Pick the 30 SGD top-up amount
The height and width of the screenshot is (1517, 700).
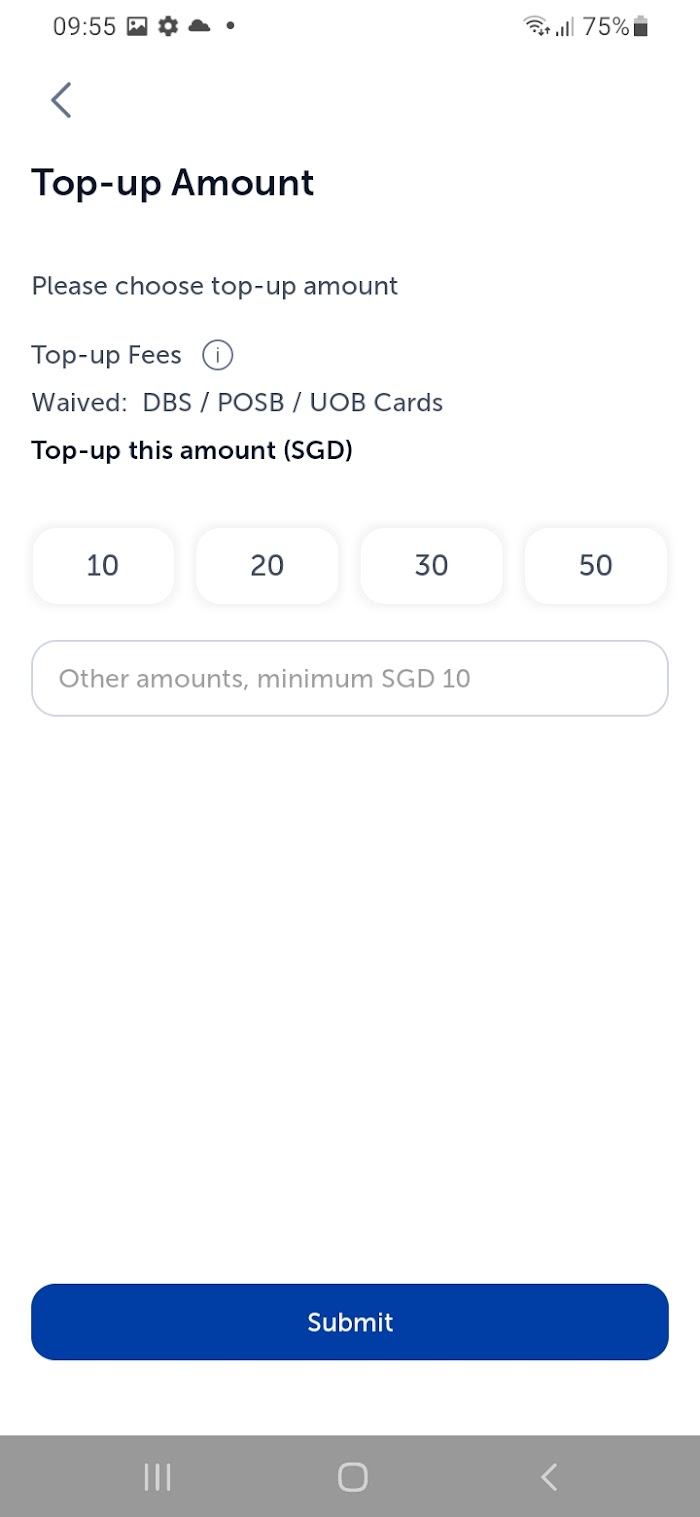point(431,566)
